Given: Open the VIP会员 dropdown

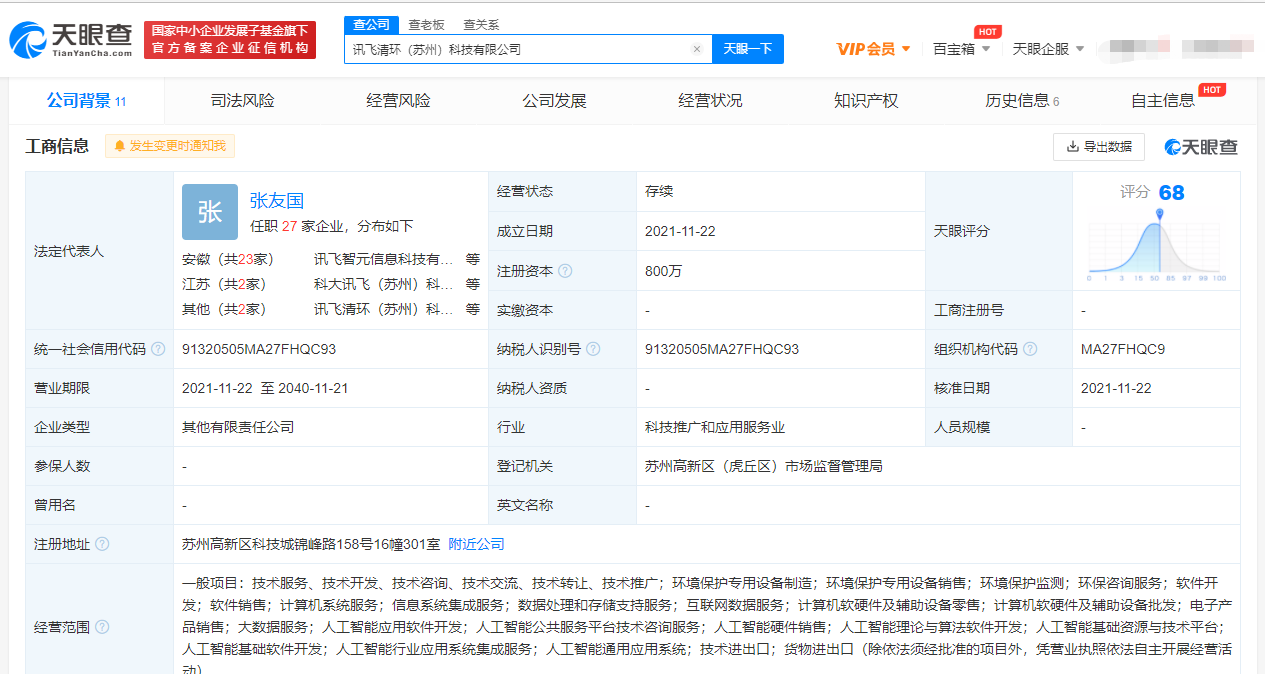Looking at the screenshot, I should coord(873,49).
